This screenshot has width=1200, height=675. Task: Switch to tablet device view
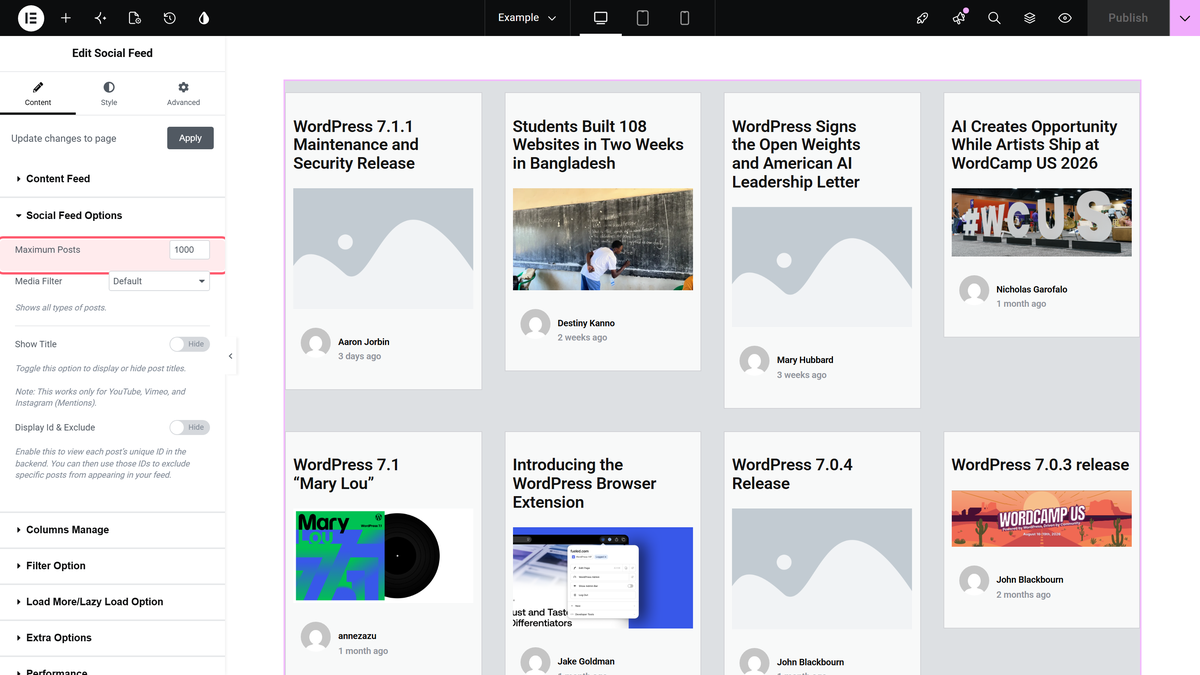click(x=643, y=18)
